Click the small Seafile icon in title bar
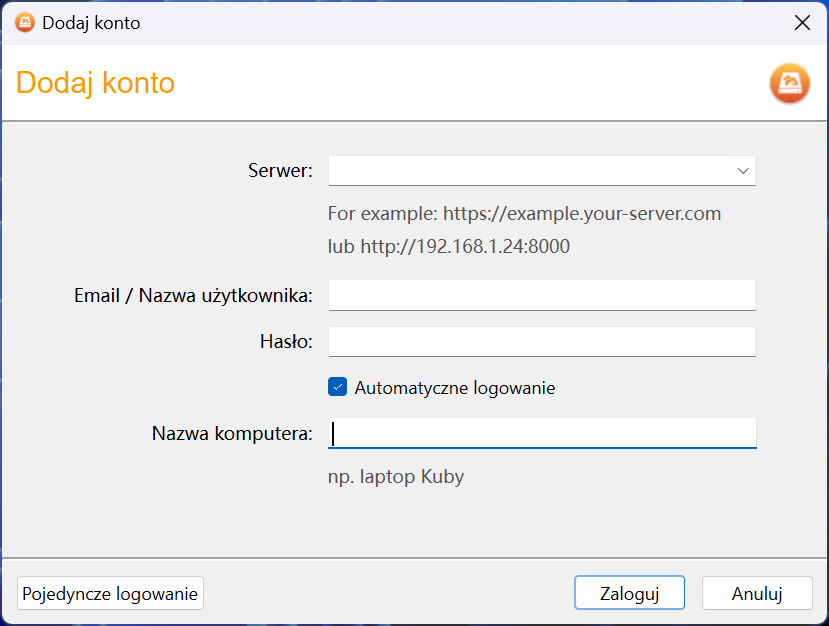Screen dimensions: 829x626 pos(24,22)
